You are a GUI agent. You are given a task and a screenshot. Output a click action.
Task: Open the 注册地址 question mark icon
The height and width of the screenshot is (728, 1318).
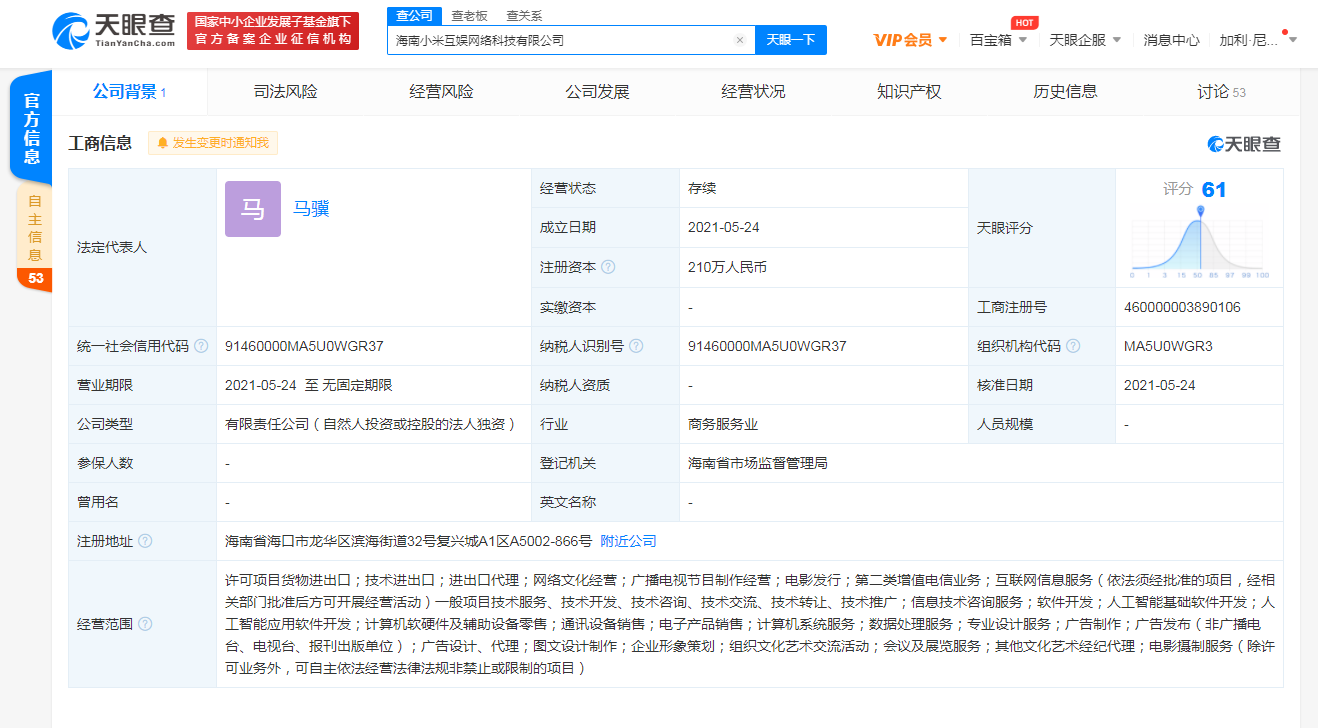(x=145, y=541)
